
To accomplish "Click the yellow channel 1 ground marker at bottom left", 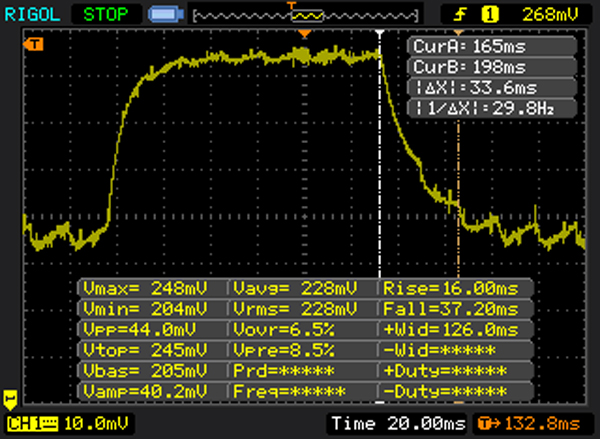I will click(x=10, y=400).
